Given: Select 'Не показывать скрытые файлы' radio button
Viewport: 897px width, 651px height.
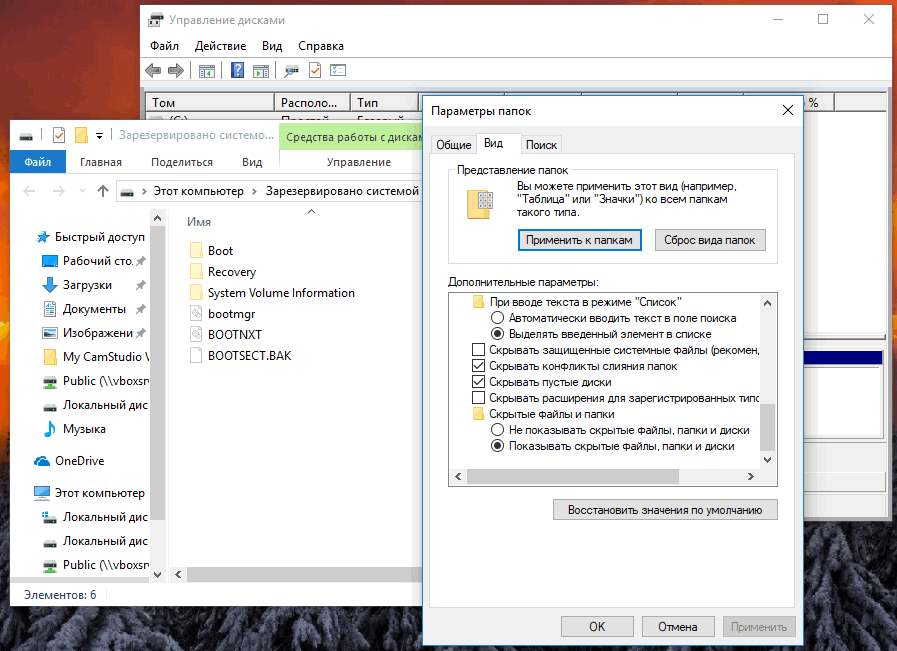Looking at the screenshot, I should coord(498,430).
